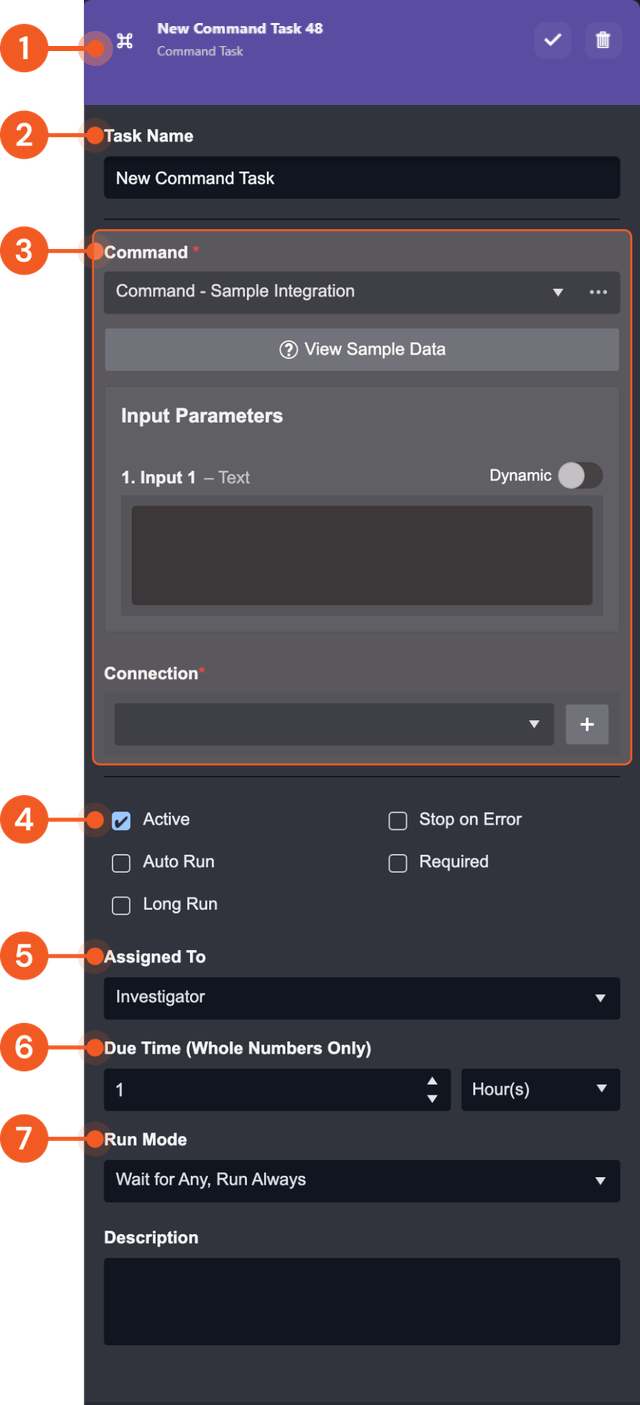Click the View Sample Data button
This screenshot has width=640, height=1405.
point(362,350)
